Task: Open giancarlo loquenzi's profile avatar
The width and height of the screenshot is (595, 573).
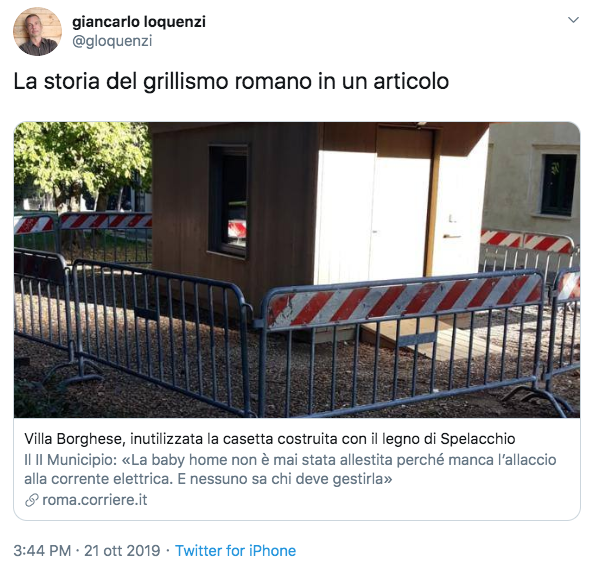Action: 37,31
